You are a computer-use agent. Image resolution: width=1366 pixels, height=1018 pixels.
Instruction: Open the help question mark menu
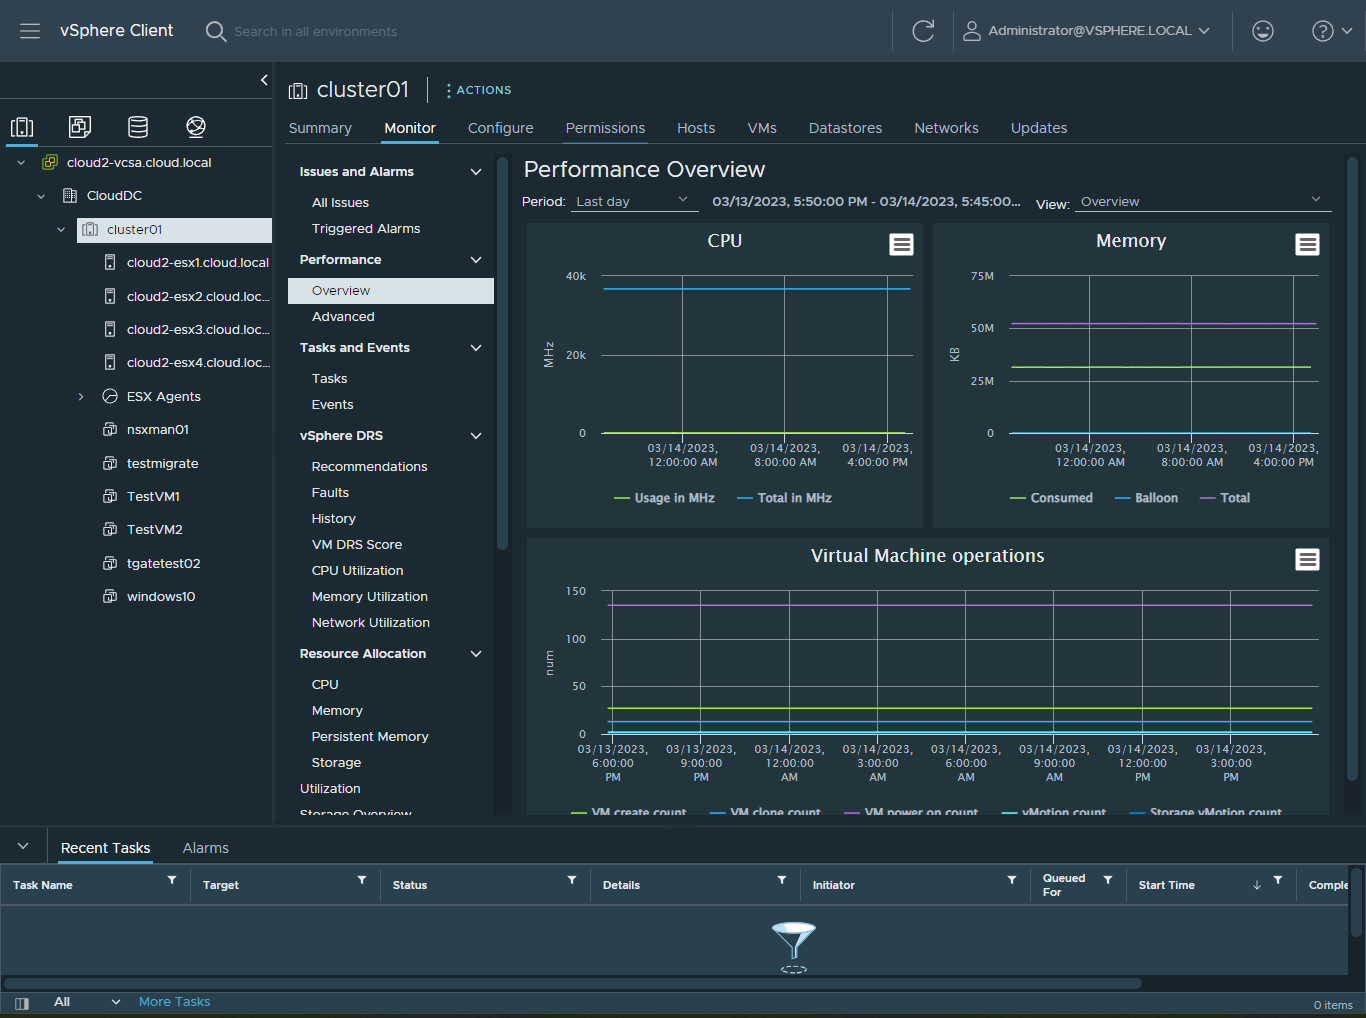point(1332,31)
